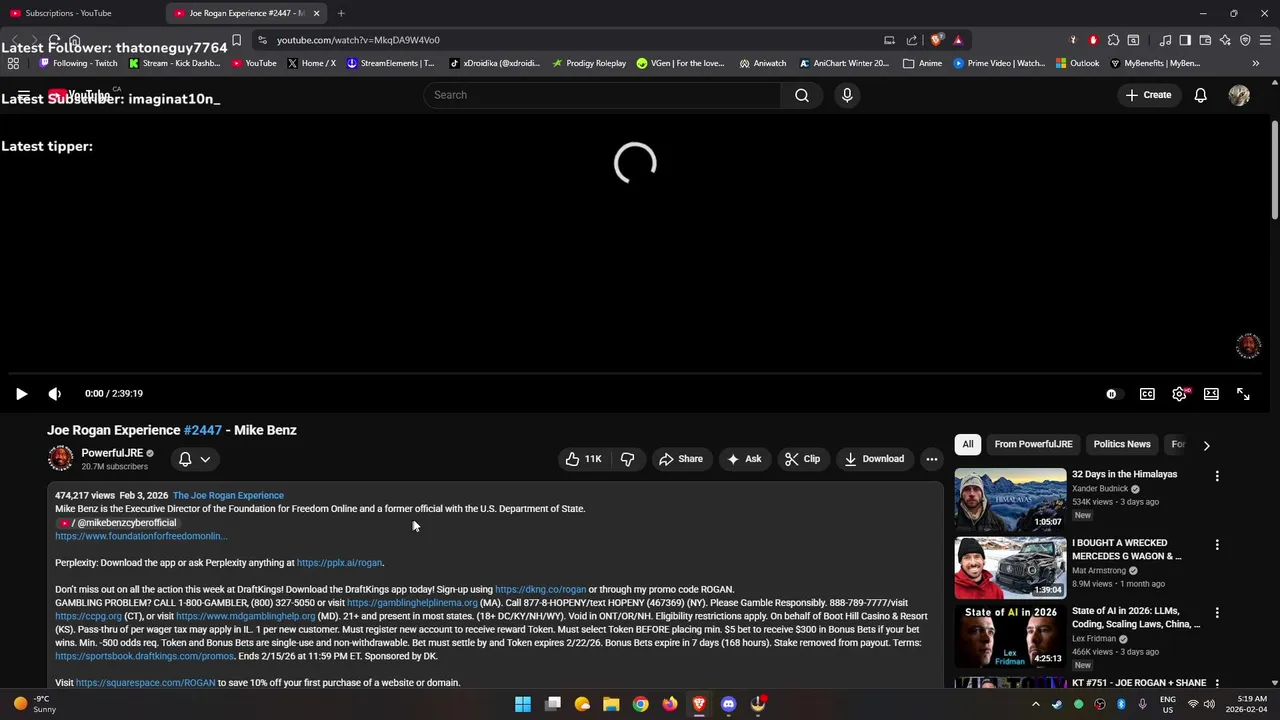Open YouTube notifications bell
The width and height of the screenshot is (1280, 720).
click(x=1200, y=95)
